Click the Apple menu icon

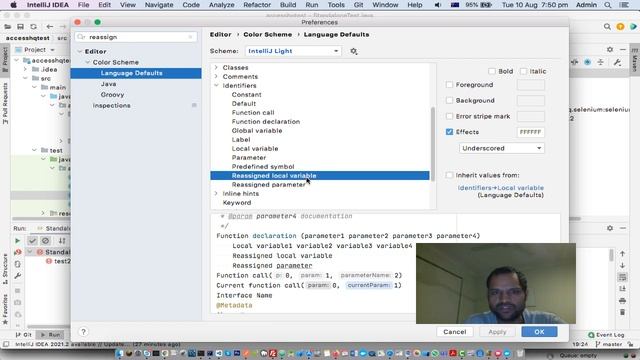(13, 5)
